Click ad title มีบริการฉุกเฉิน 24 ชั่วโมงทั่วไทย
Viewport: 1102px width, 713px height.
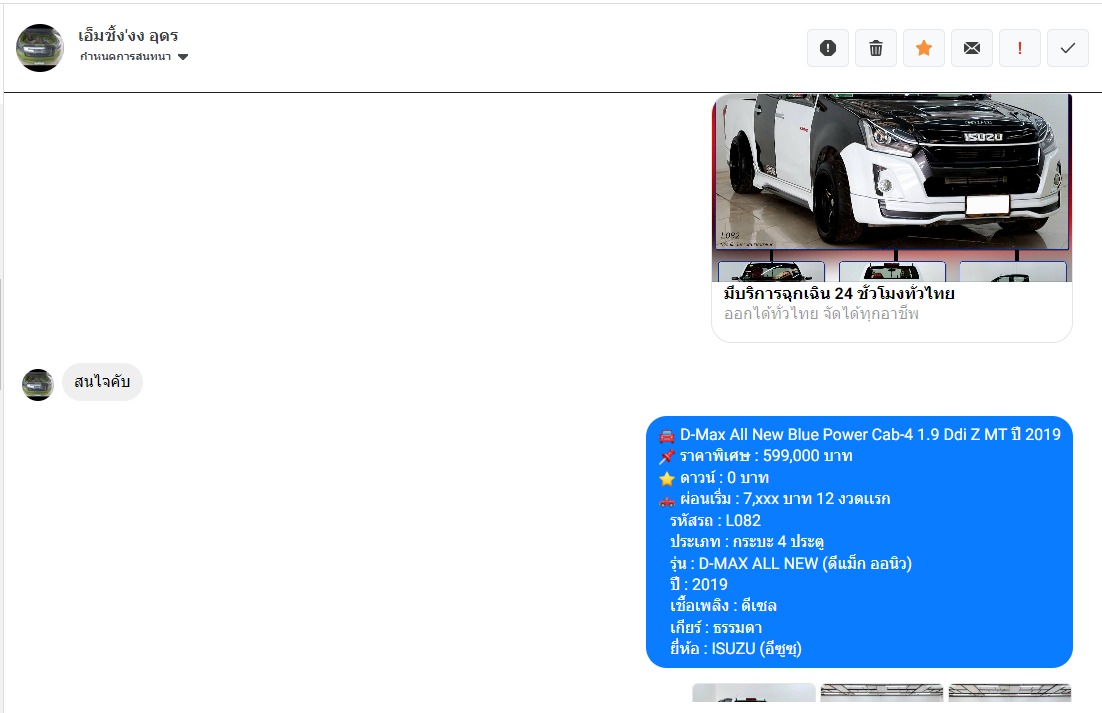coord(839,293)
